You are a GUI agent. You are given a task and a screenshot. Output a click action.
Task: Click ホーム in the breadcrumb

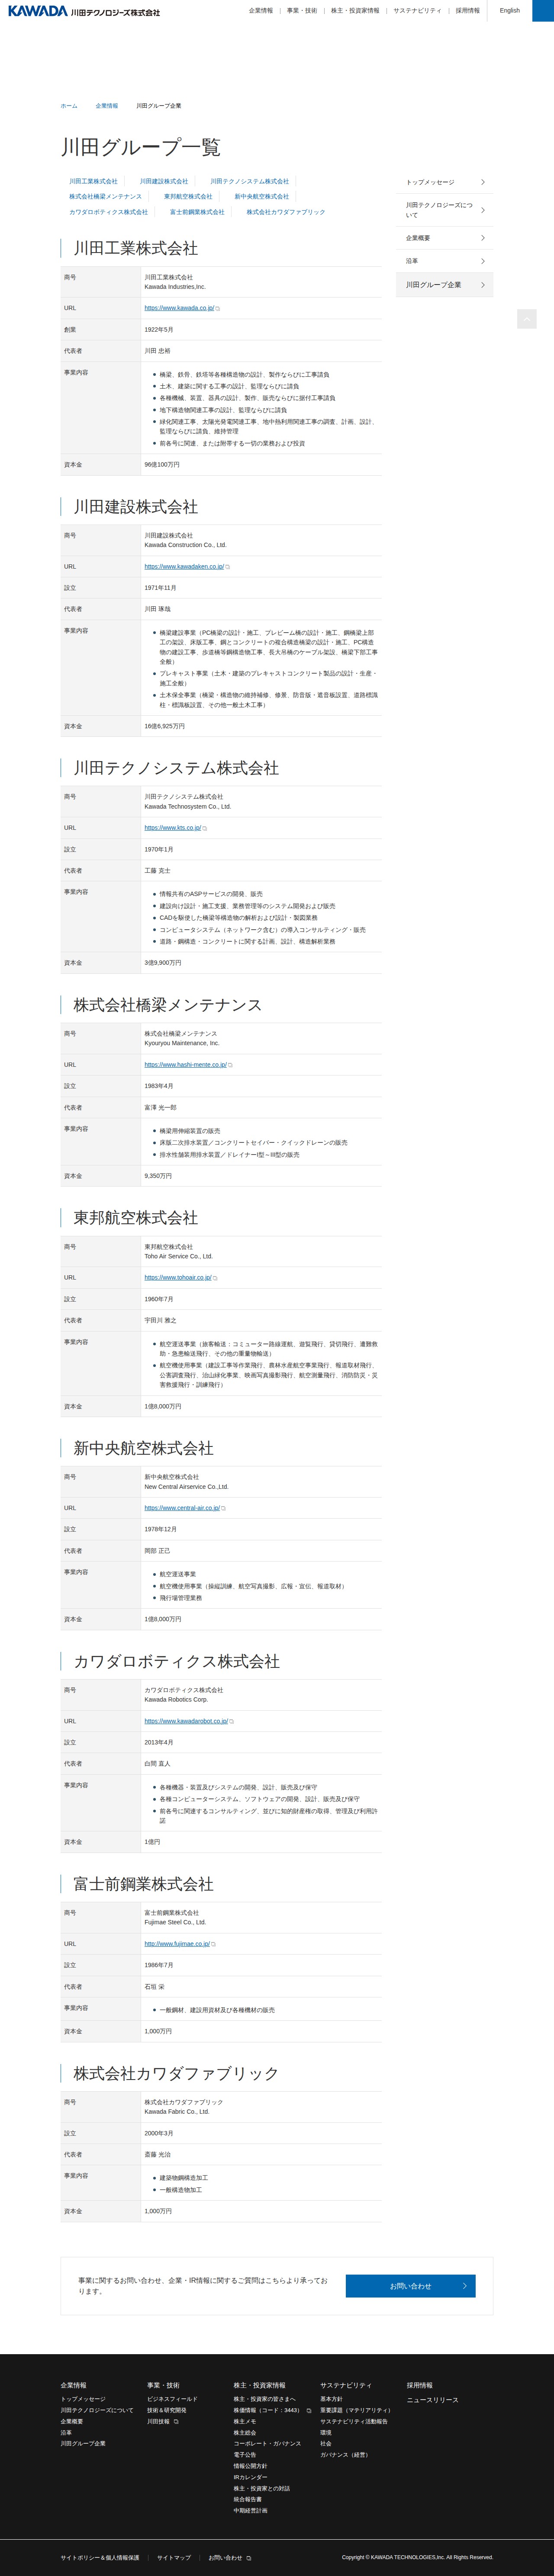click(69, 106)
